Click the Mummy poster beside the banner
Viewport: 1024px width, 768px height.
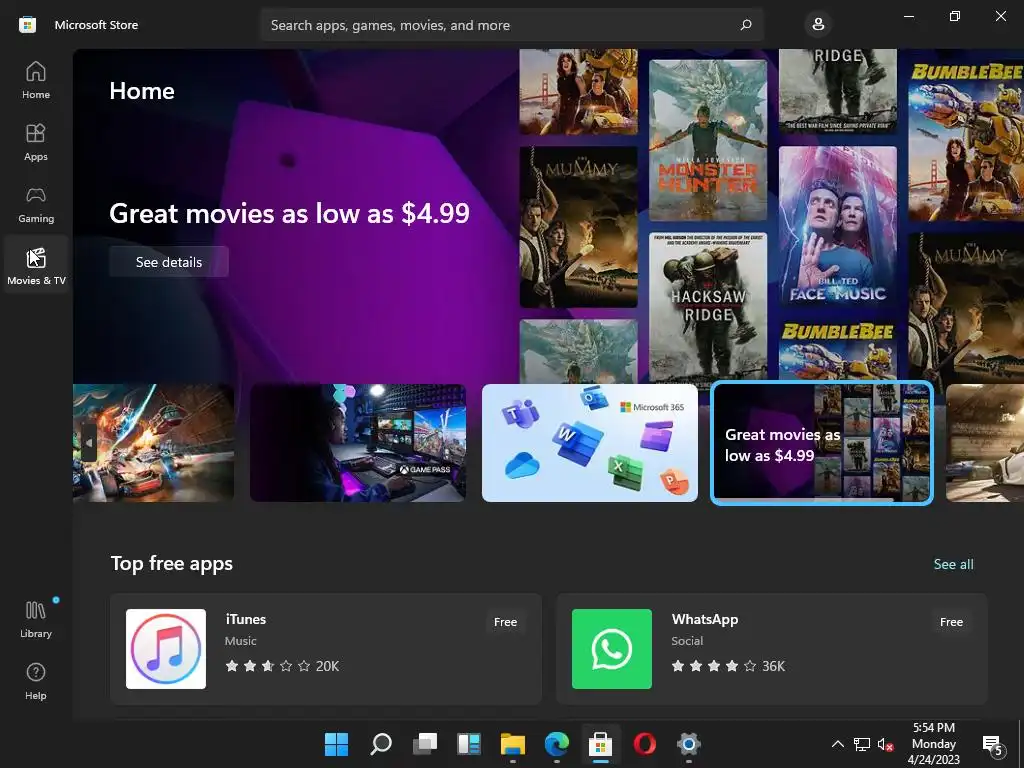pos(578,227)
